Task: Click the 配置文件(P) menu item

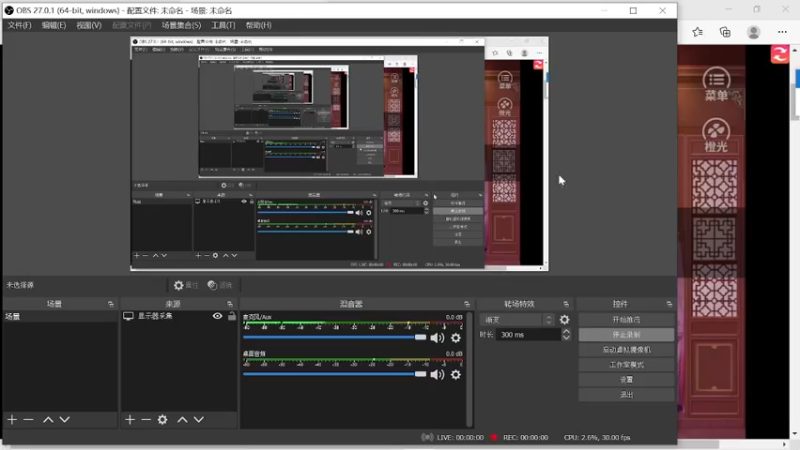Action: click(132, 25)
